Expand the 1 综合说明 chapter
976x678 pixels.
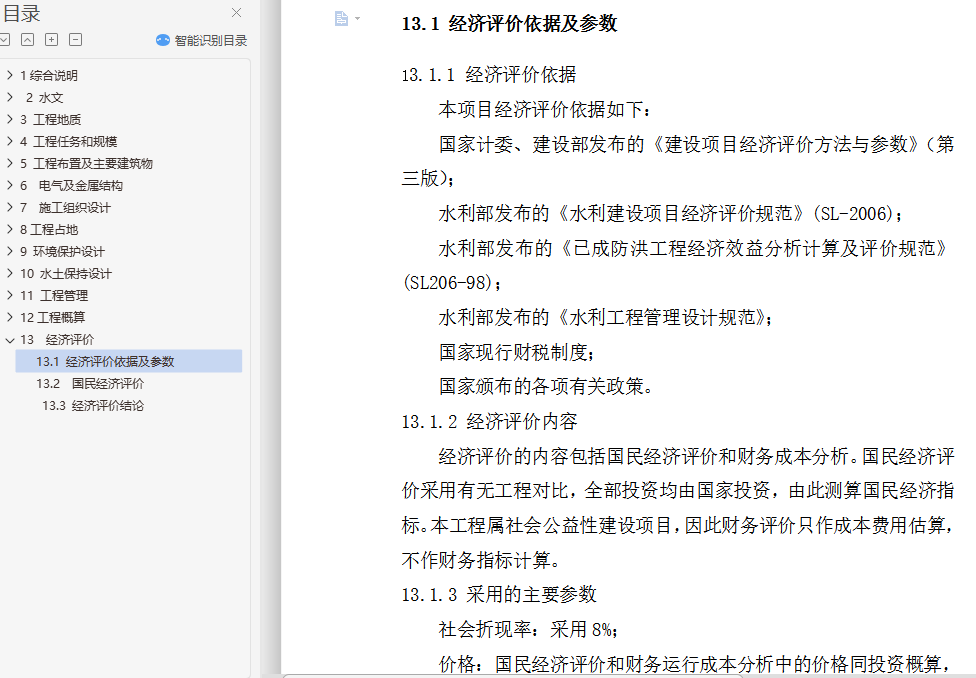pyautogui.click(x=9, y=75)
